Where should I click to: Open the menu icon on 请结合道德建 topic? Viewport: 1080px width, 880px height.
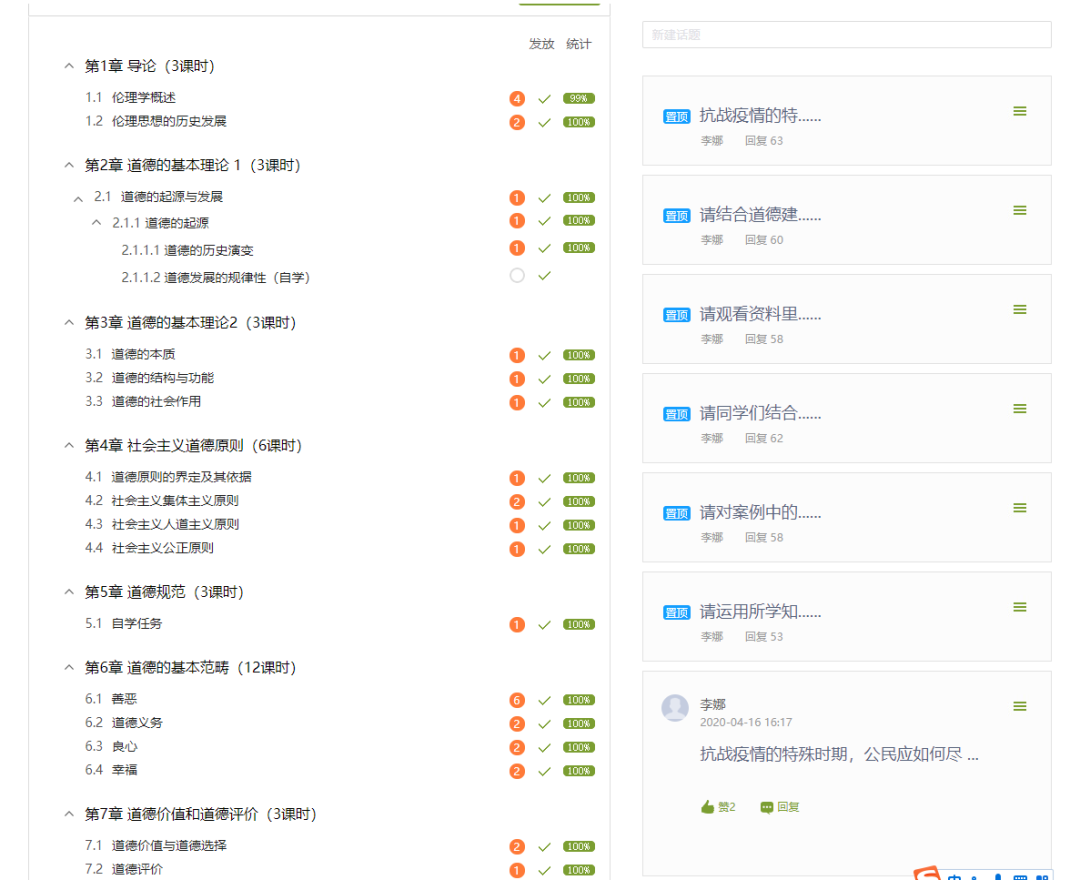pos(1019,210)
